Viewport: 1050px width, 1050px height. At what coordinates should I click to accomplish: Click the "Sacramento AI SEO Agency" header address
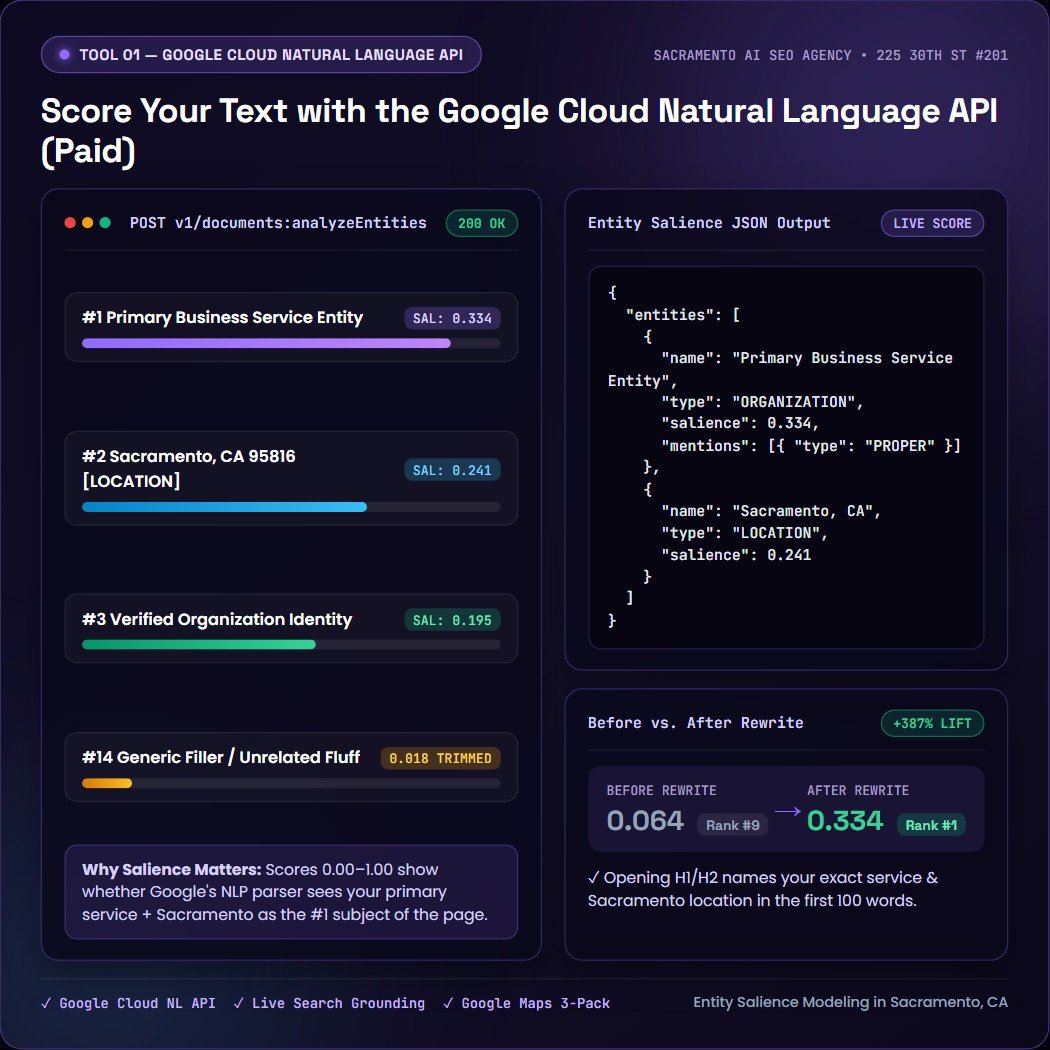[x=831, y=56]
